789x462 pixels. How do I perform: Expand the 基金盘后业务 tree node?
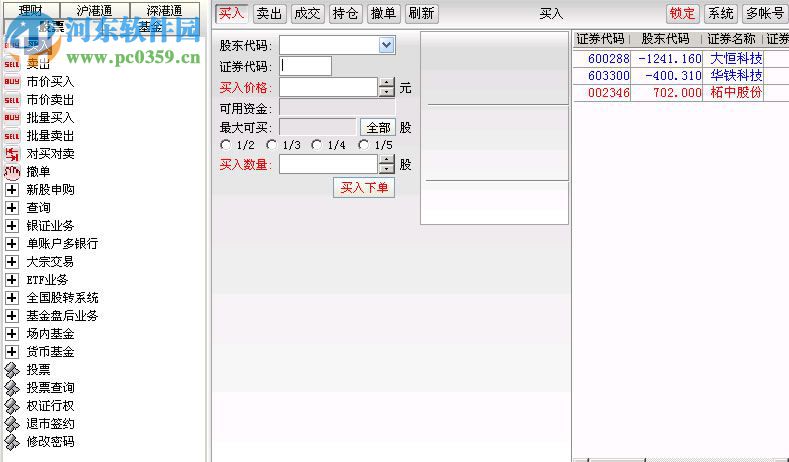pos(12,316)
